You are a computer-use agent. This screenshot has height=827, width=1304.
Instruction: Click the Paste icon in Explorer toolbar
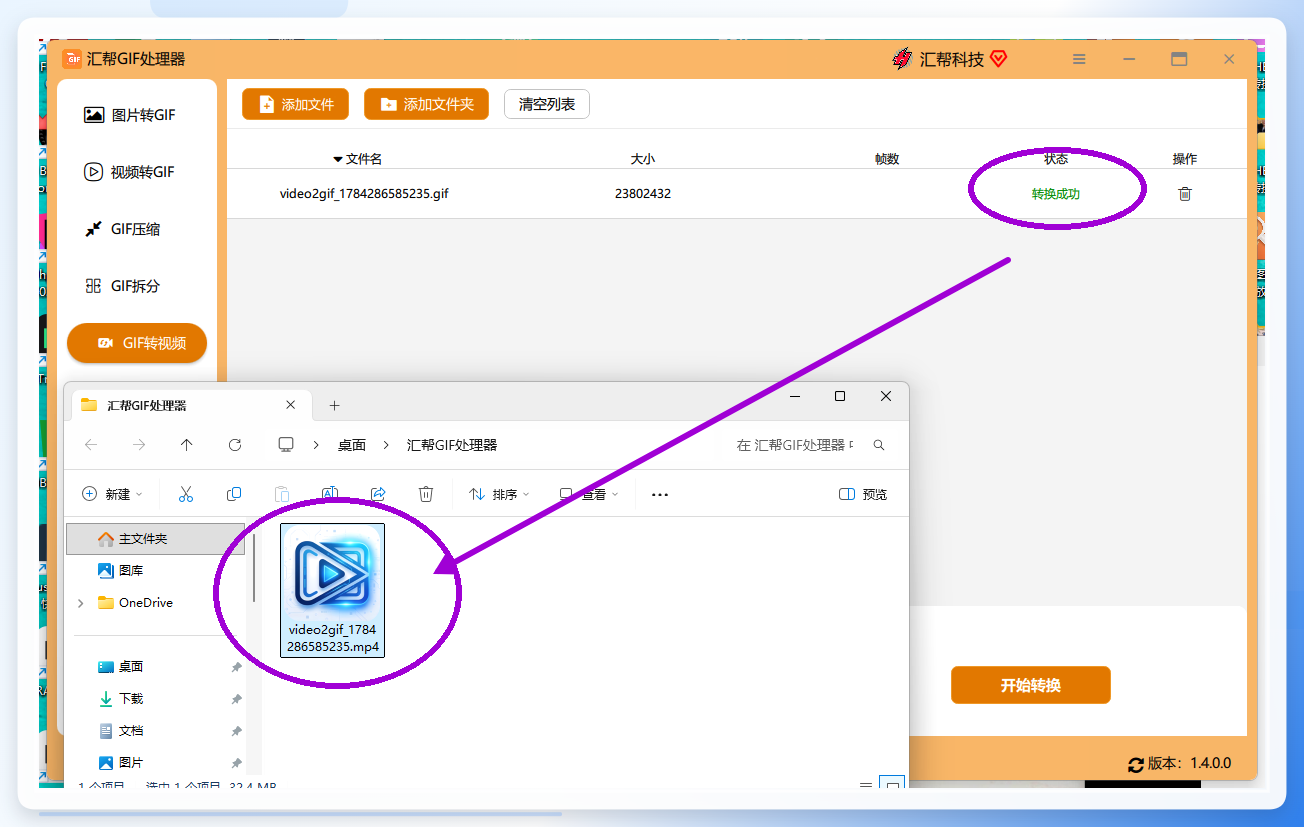point(282,494)
